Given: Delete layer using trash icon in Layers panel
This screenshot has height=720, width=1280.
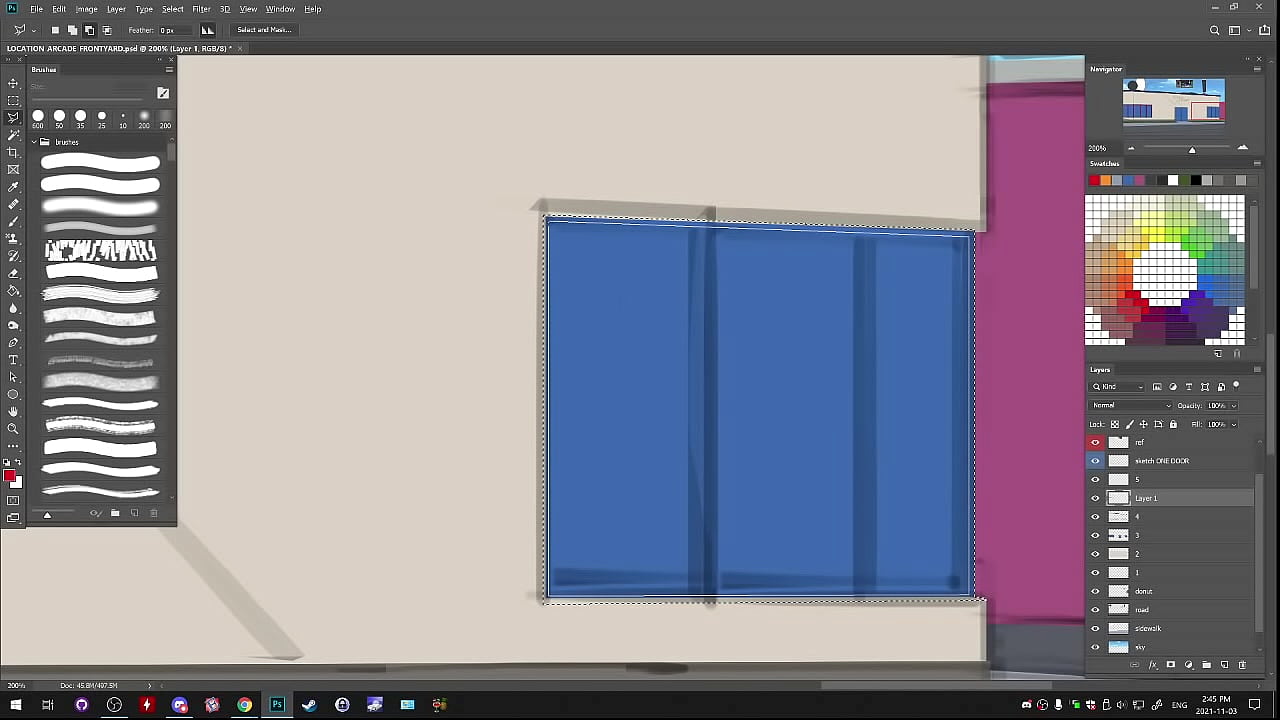Looking at the screenshot, I should click(1242, 665).
